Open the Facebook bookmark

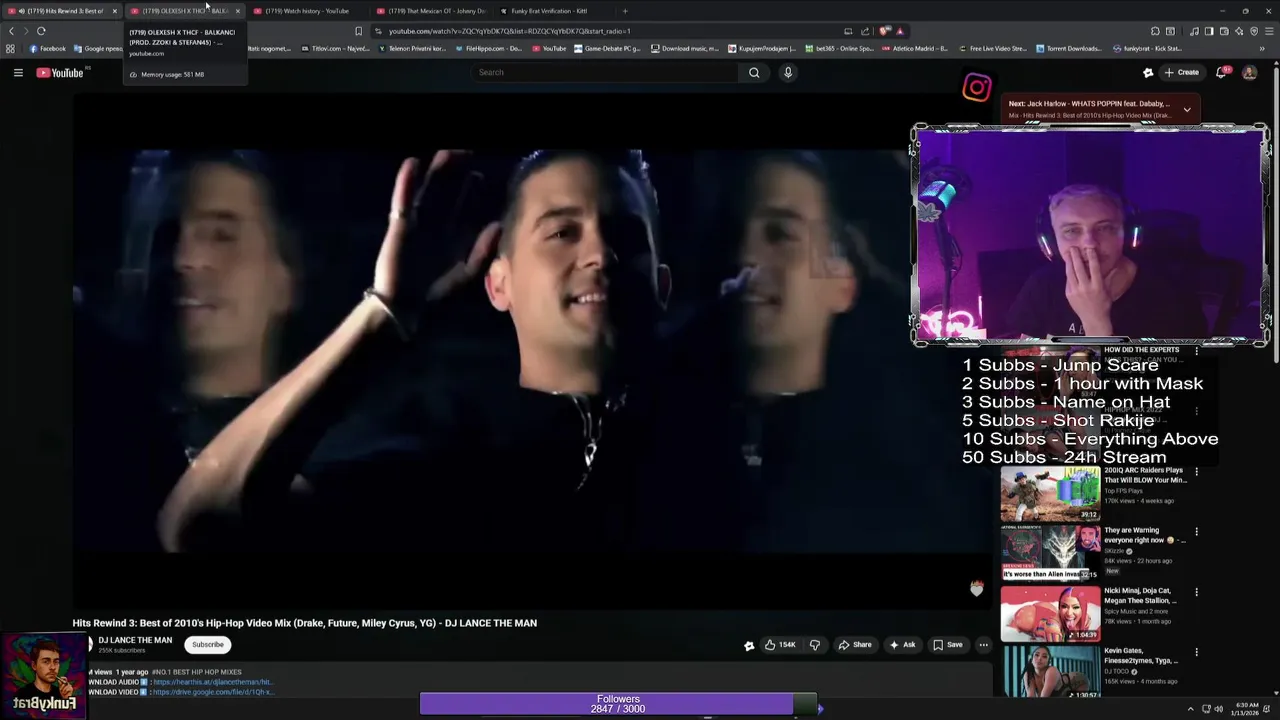pos(48,48)
